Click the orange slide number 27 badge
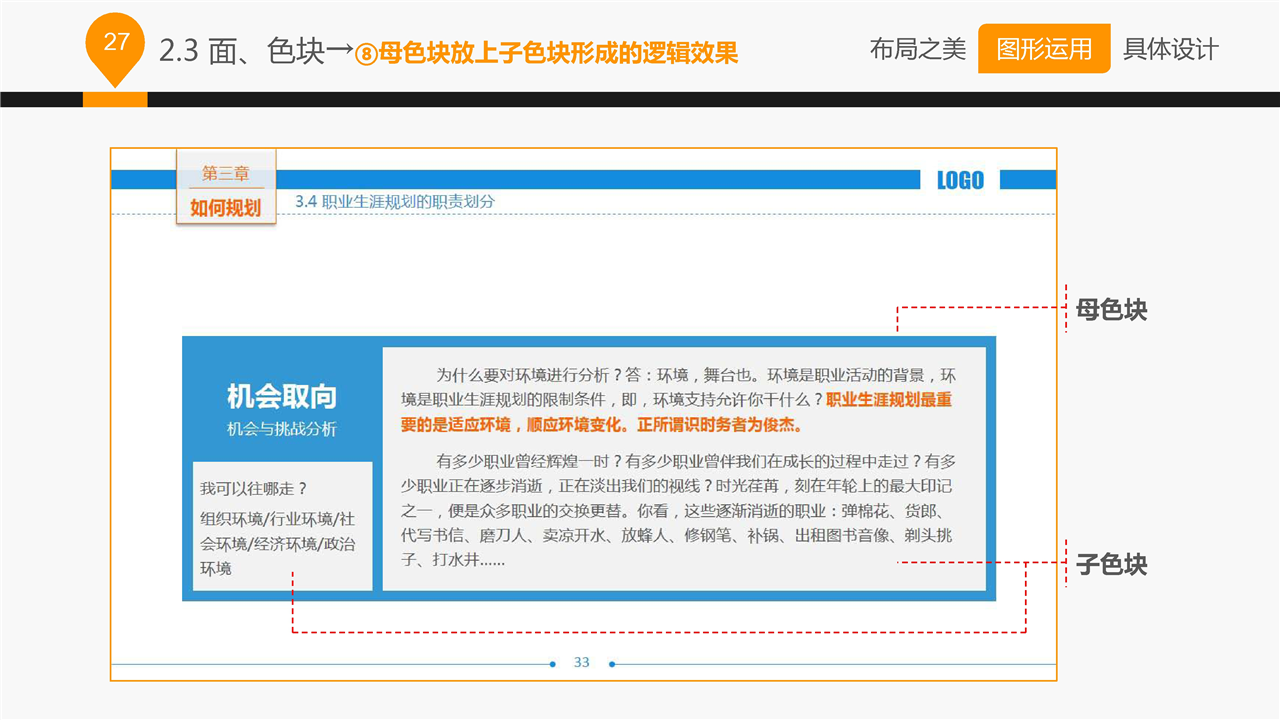Image resolution: width=1280 pixels, height=720 pixels. click(116, 43)
